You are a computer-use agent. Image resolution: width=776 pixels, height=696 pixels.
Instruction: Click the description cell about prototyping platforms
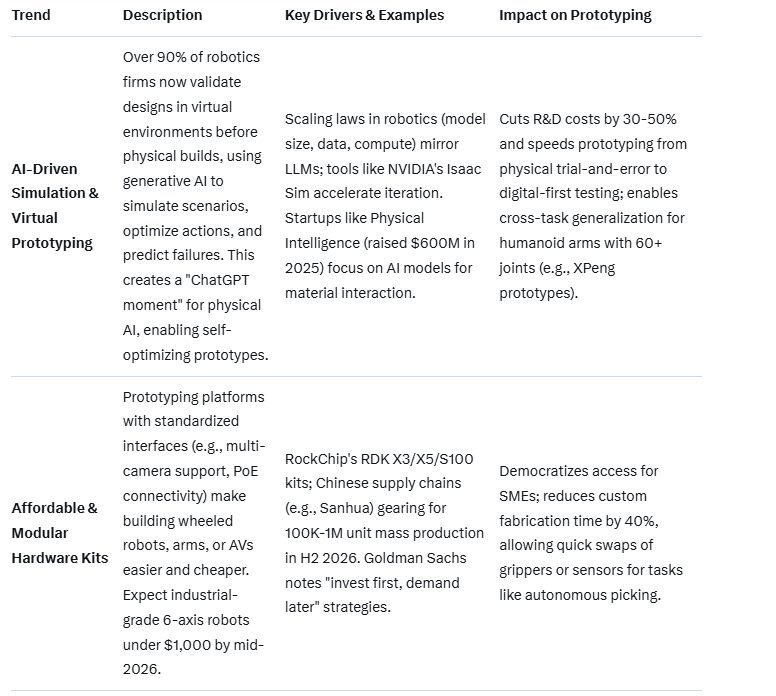point(190,532)
